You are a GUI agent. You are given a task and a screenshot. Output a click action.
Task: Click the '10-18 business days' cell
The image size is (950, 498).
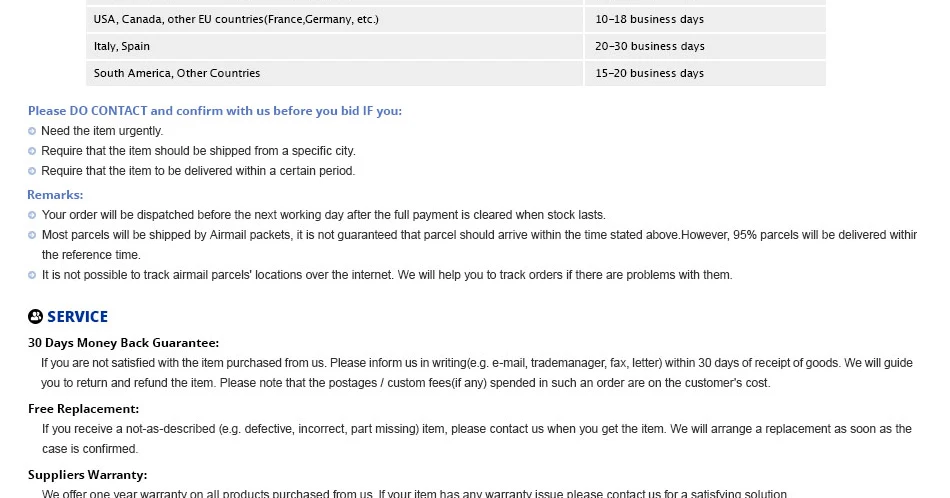pyautogui.click(x=705, y=19)
